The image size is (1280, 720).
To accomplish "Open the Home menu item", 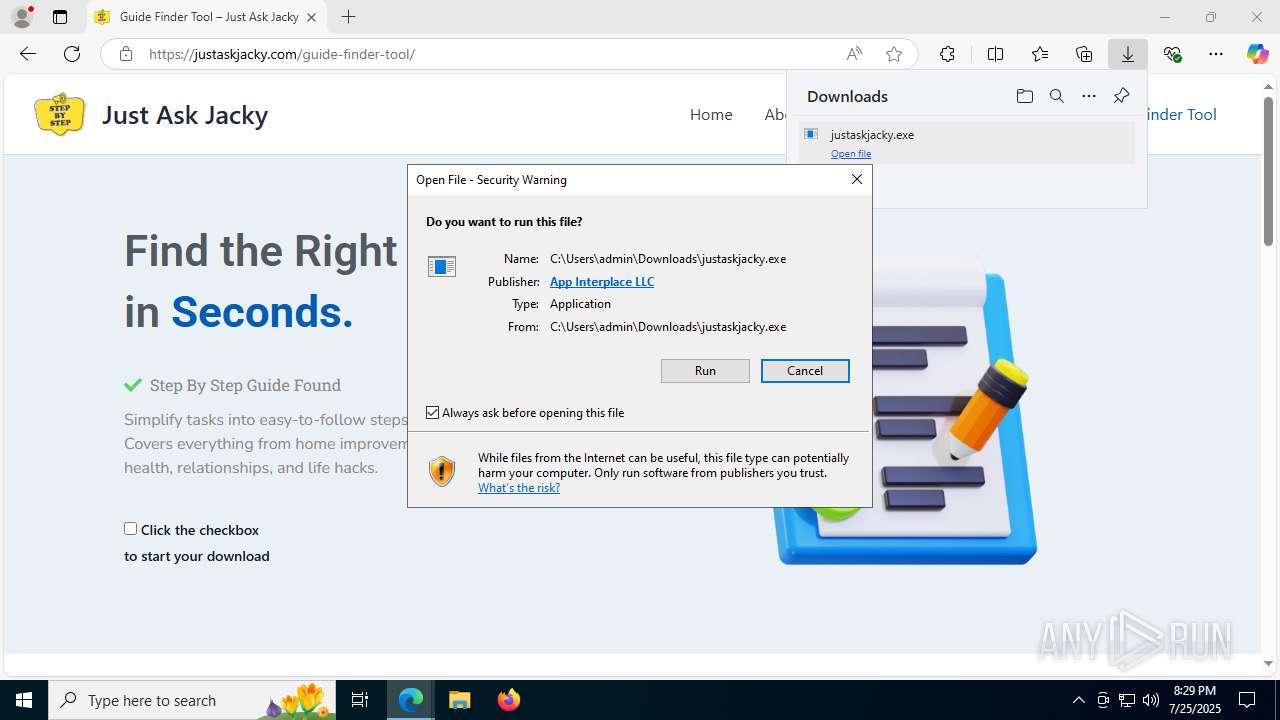I will (711, 115).
